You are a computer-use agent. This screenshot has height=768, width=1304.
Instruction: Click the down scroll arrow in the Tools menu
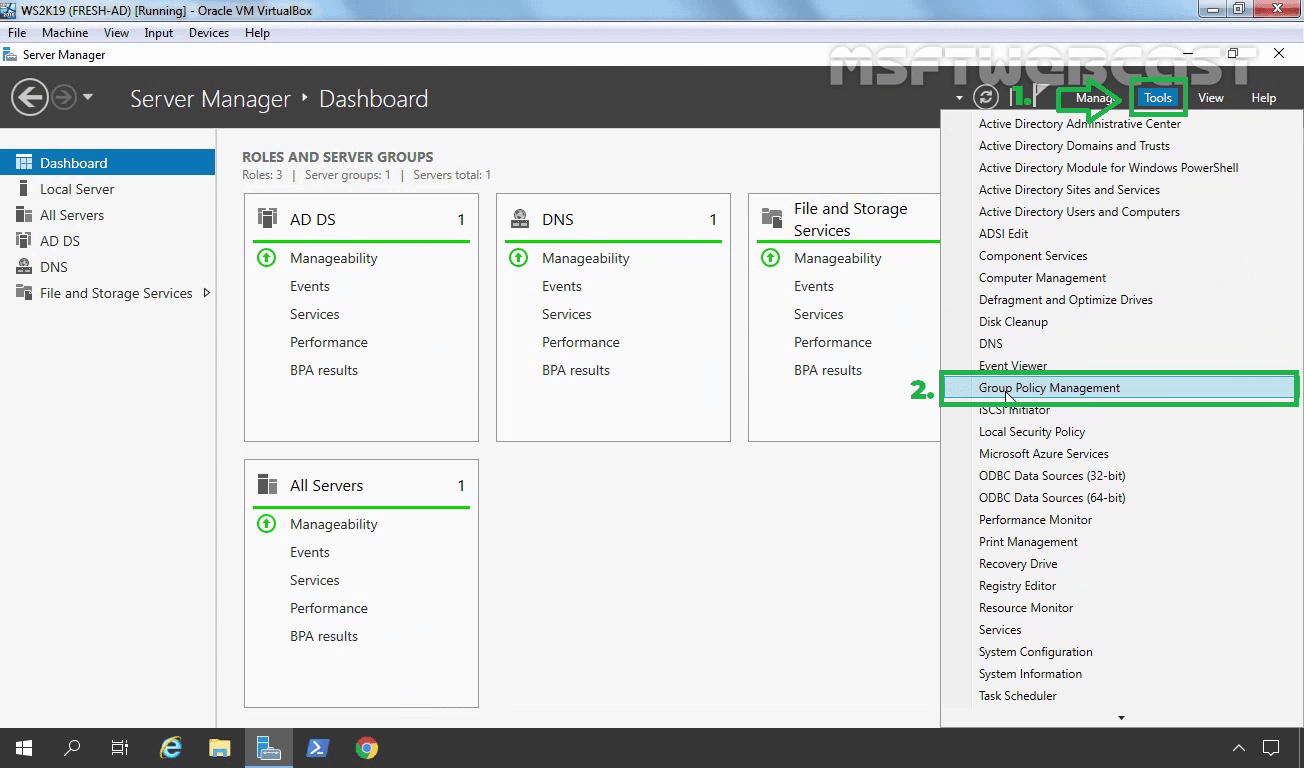click(1121, 716)
